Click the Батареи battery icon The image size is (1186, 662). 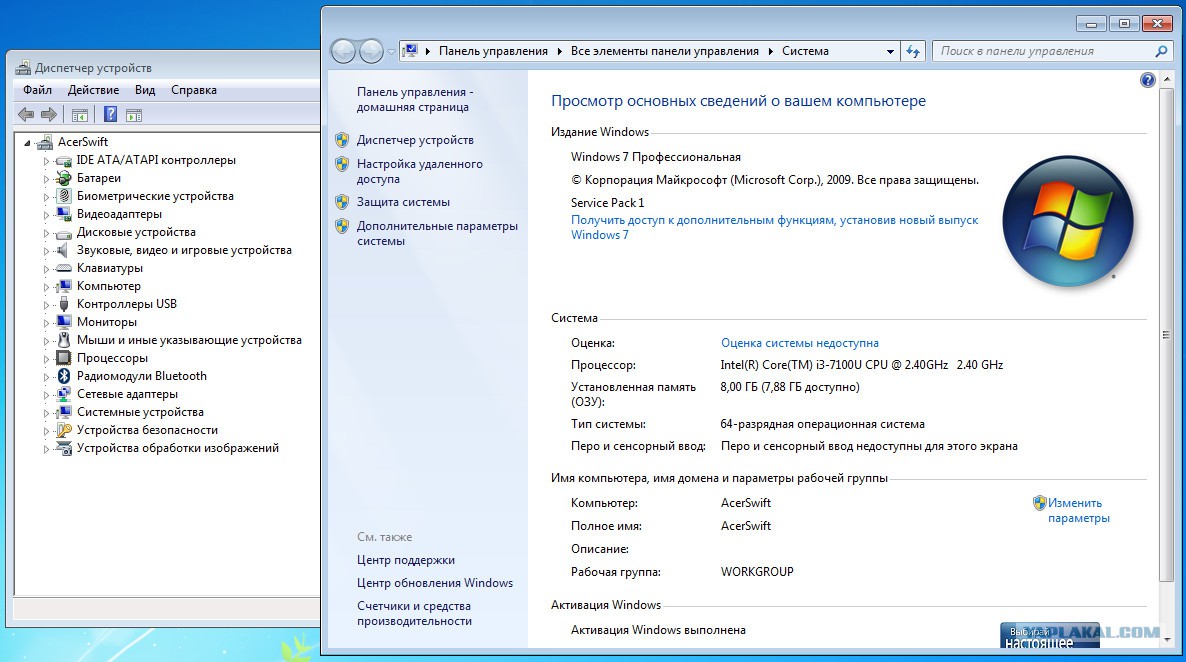pos(64,179)
